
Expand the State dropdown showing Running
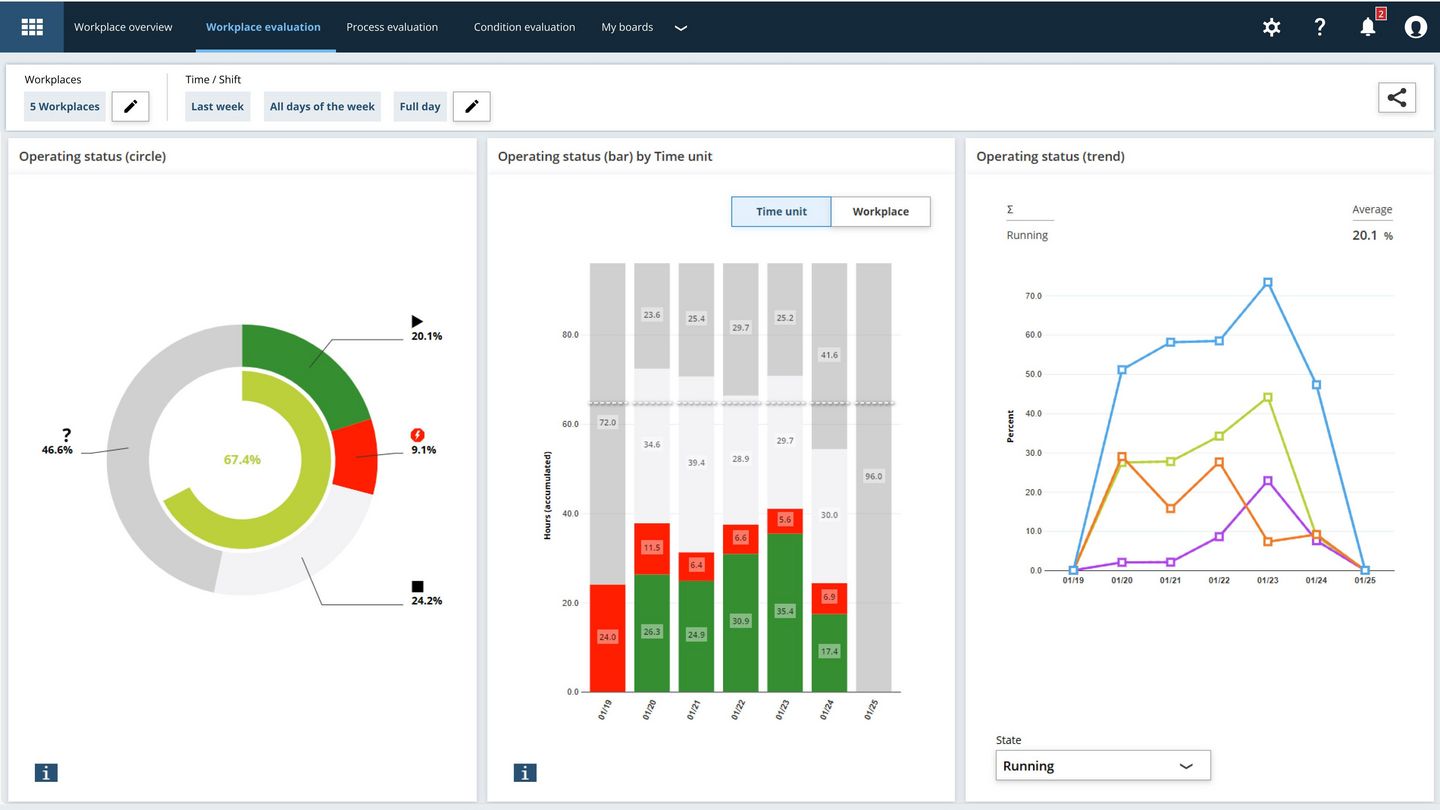point(1103,766)
